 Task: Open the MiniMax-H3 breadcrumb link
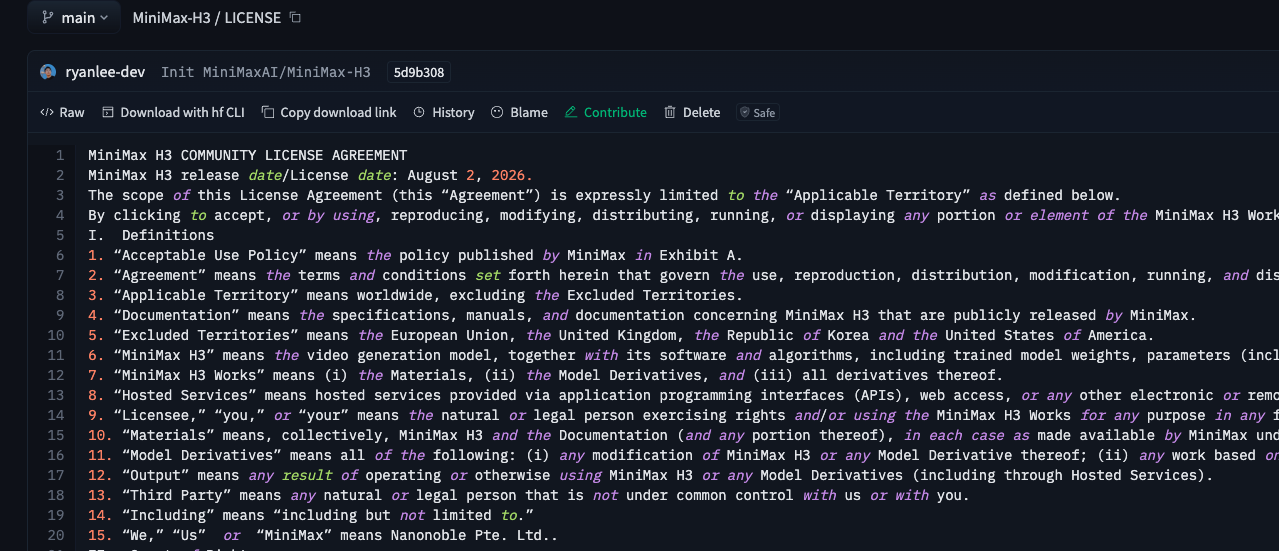pyautogui.click(x=173, y=18)
